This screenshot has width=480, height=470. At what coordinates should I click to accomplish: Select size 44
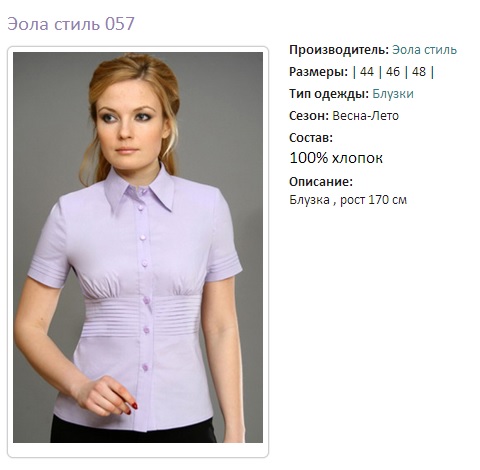(x=367, y=72)
